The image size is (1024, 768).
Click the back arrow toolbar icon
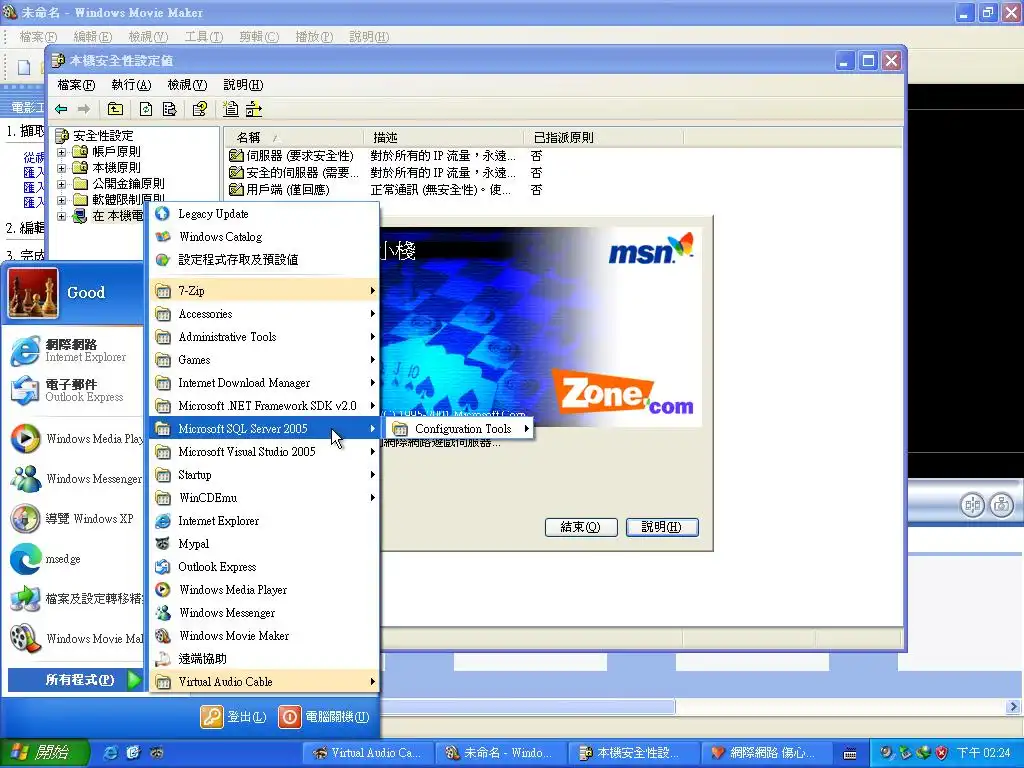[x=61, y=109]
